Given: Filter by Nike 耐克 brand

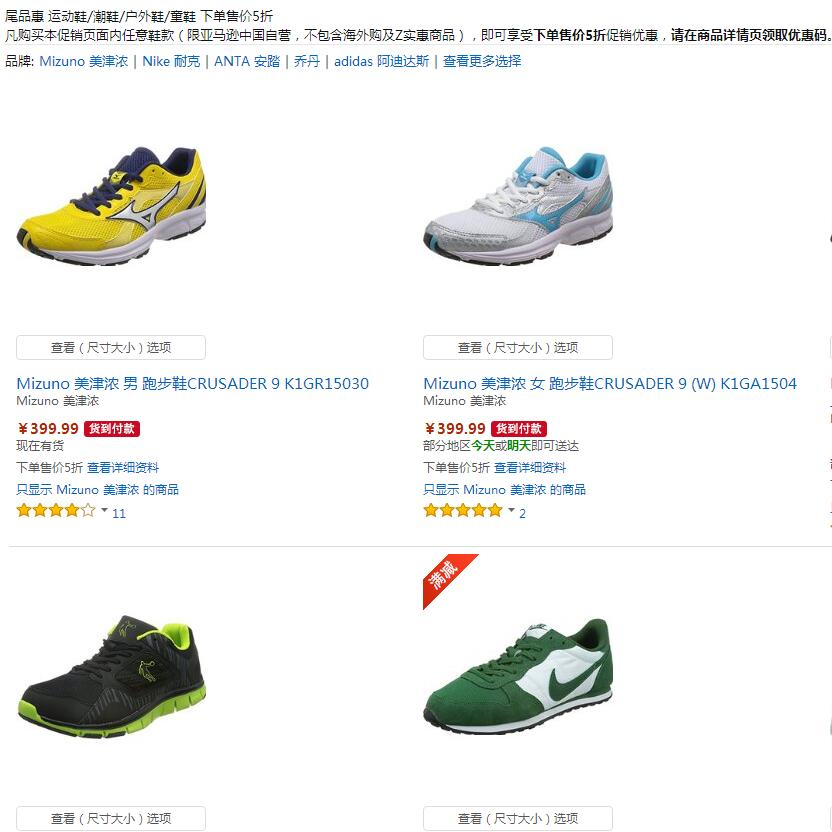Looking at the screenshot, I should coord(171,61).
